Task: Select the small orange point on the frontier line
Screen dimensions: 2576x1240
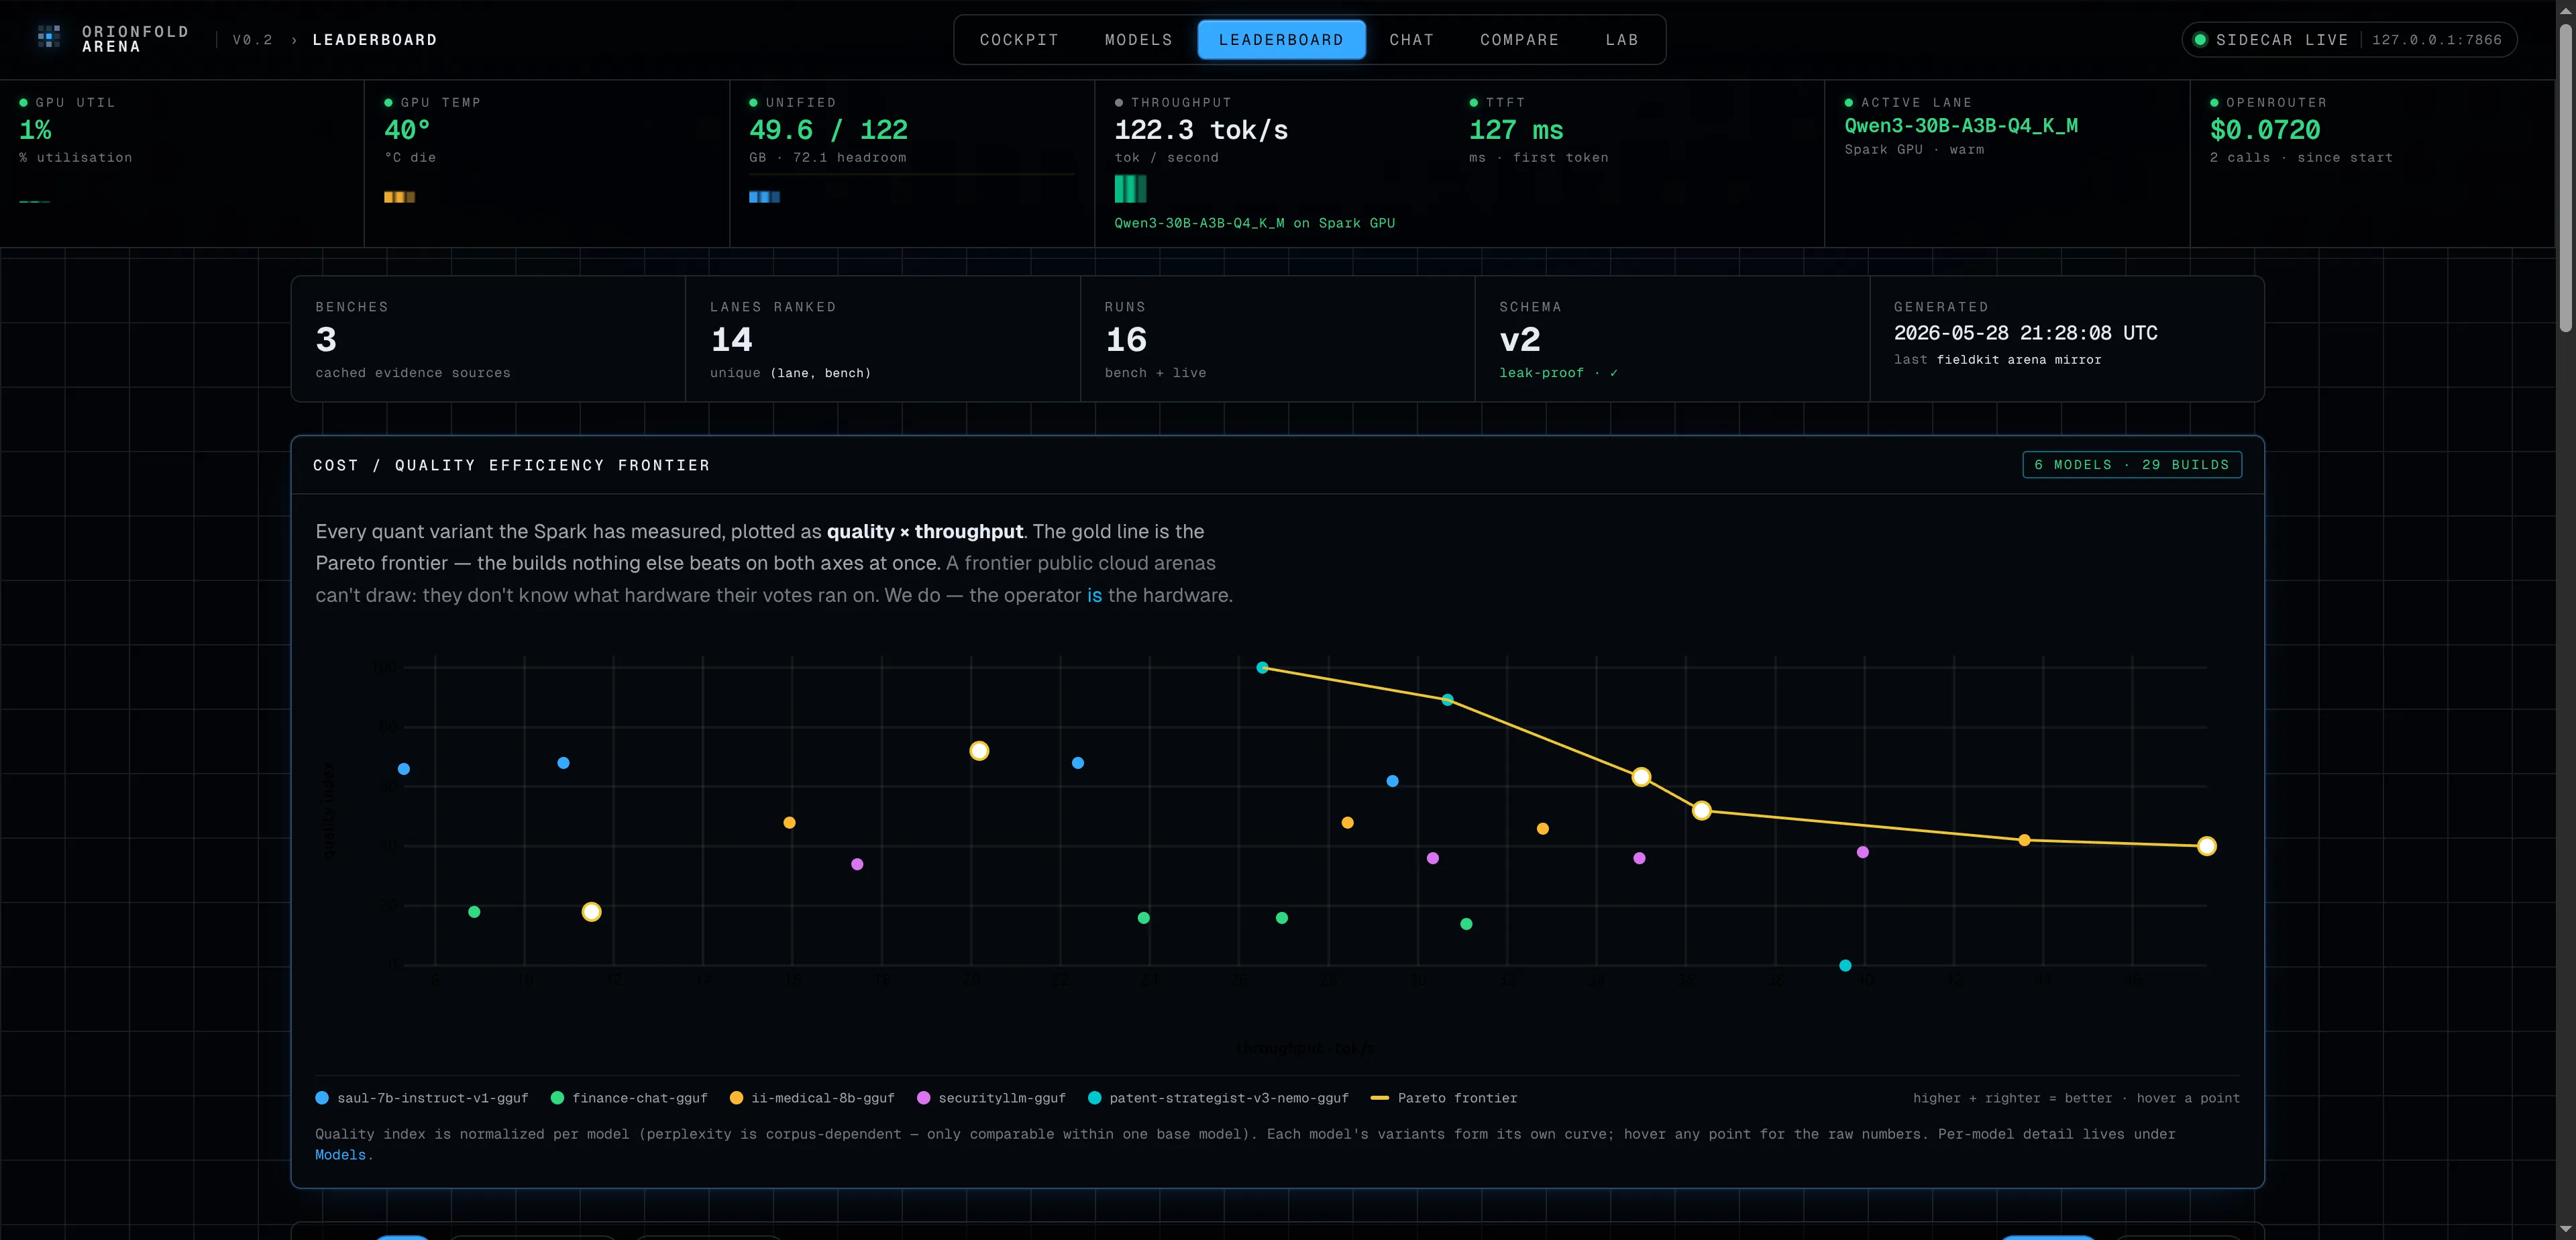Action: pos(2024,840)
